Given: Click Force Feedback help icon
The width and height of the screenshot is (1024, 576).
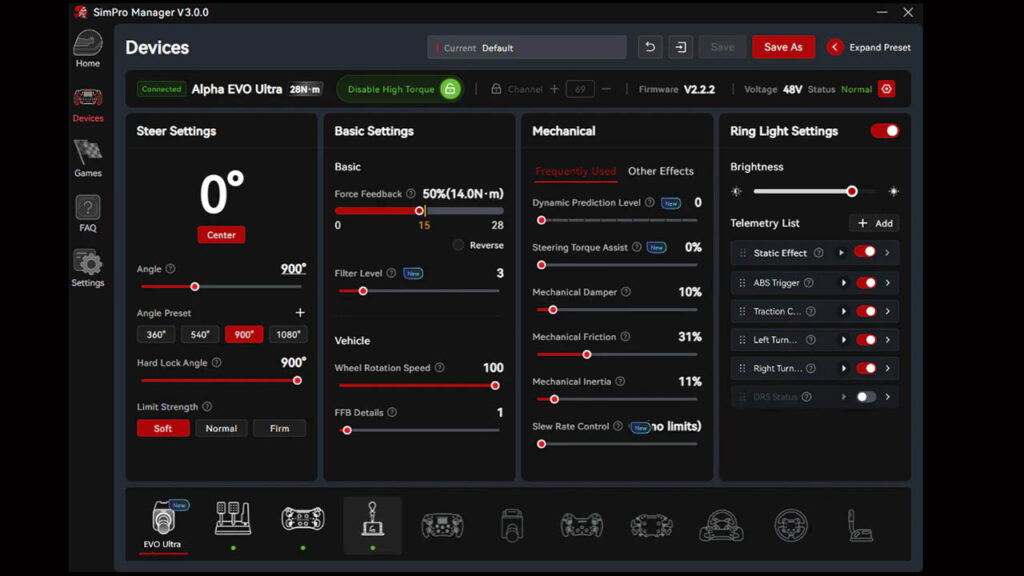Looking at the screenshot, I should click(x=411, y=194).
